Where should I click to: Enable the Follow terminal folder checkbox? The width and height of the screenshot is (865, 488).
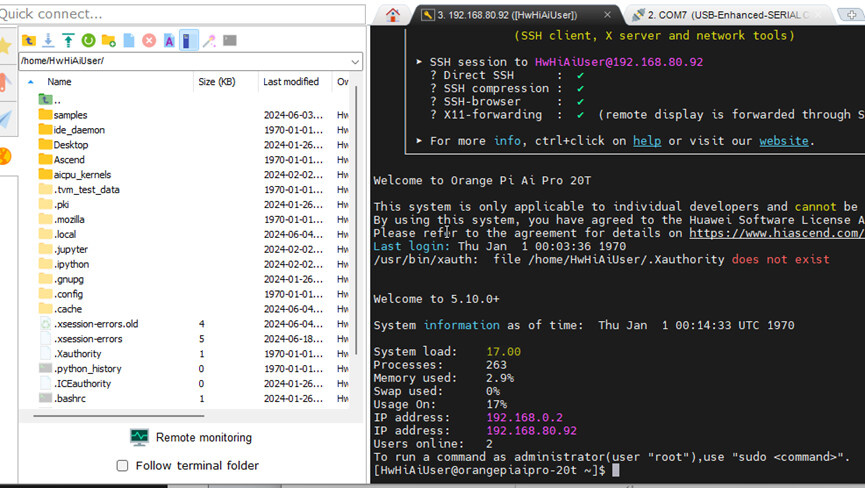click(123, 466)
